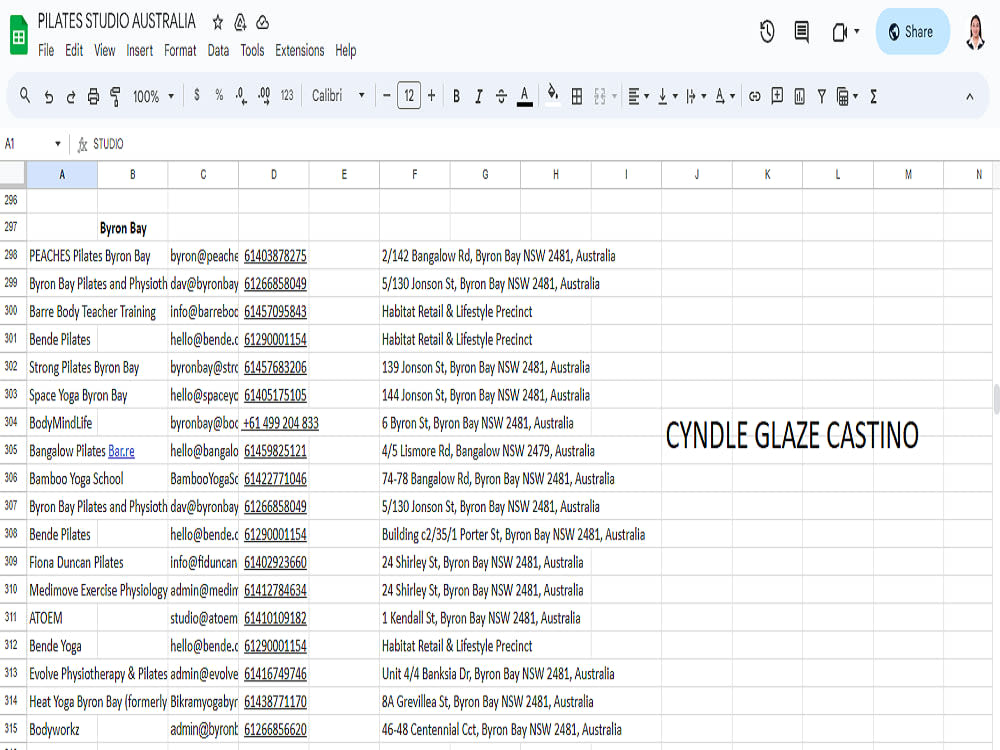Open the View menu
The height and width of the screenshot is (750, 1000).
tap(105, 50)
